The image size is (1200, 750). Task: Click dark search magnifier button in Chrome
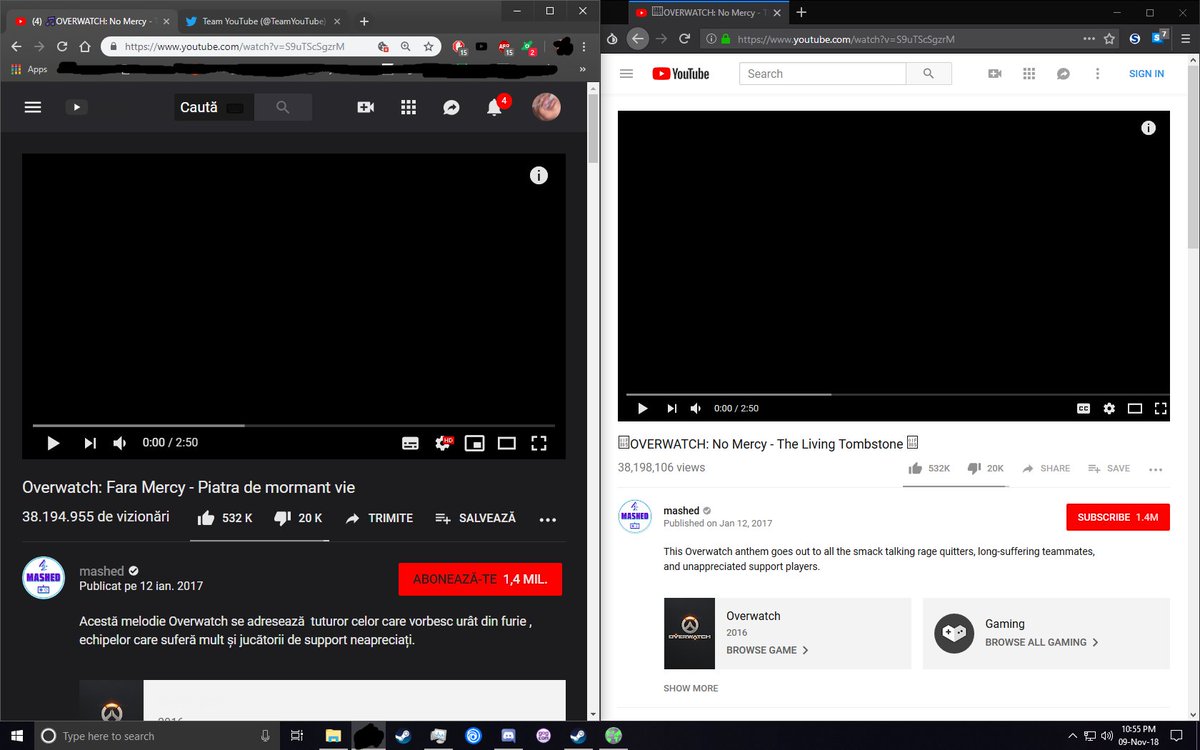[283, 107]
